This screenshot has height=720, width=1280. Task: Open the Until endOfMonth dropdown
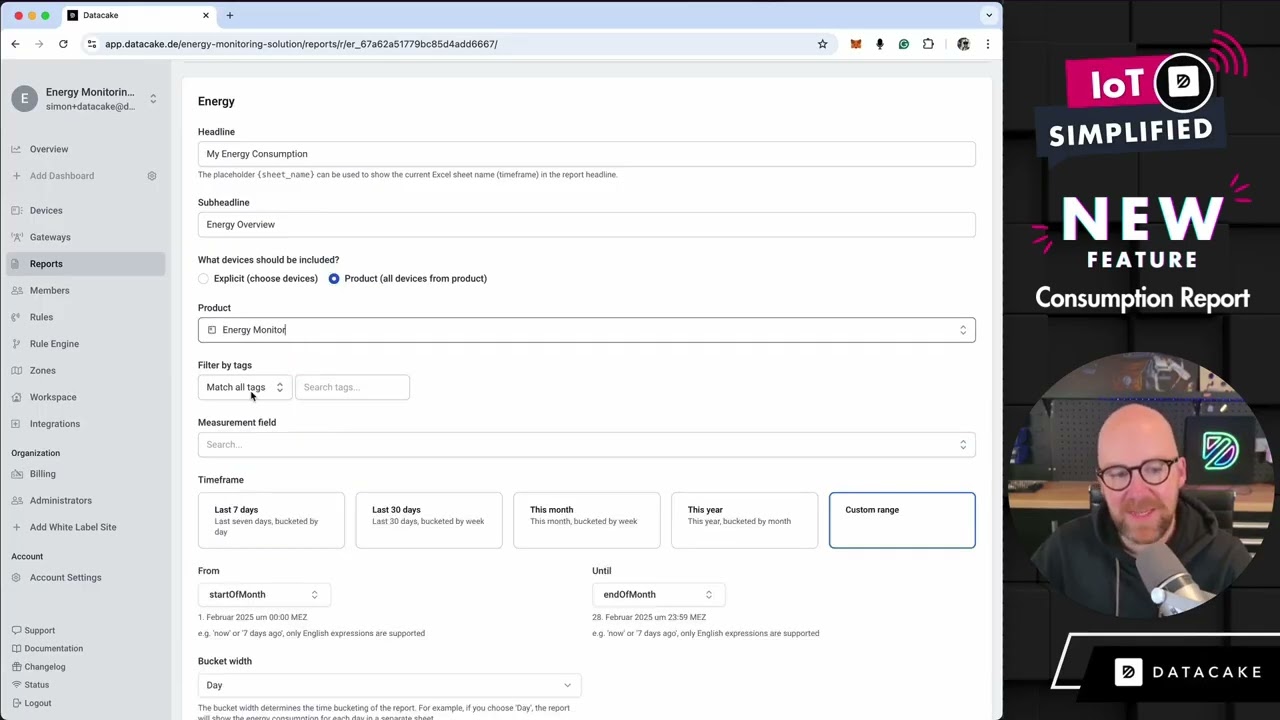[x=658, y=595]
